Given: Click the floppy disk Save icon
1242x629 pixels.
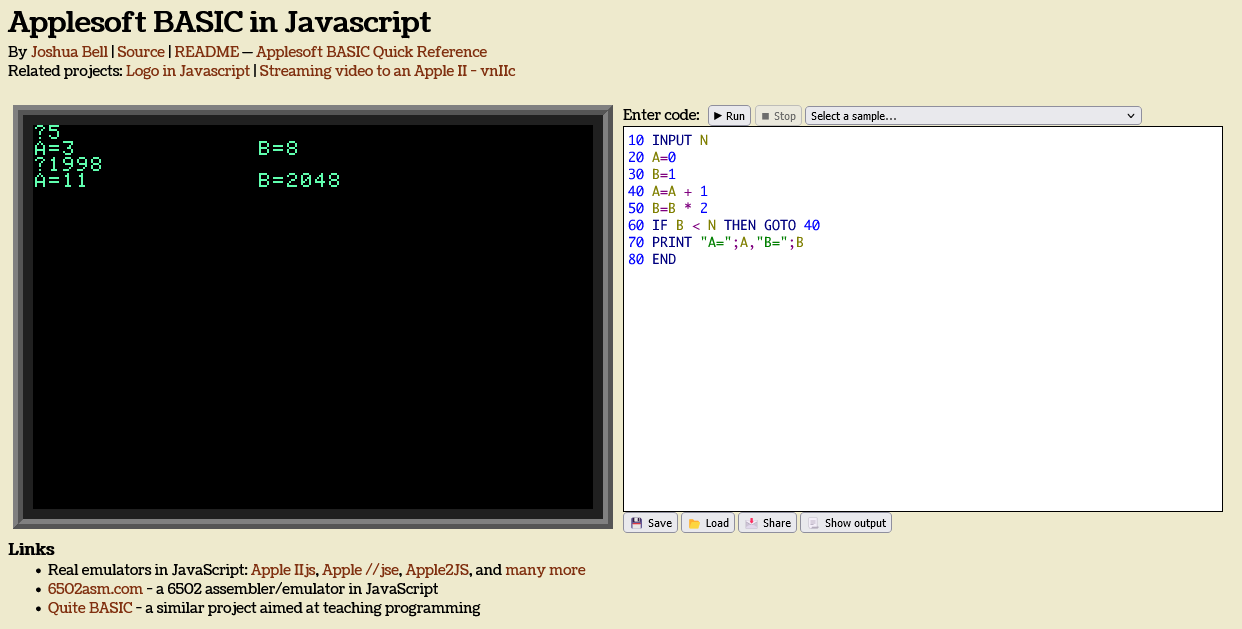Looking at the screenshot, I should coord(637,522).
